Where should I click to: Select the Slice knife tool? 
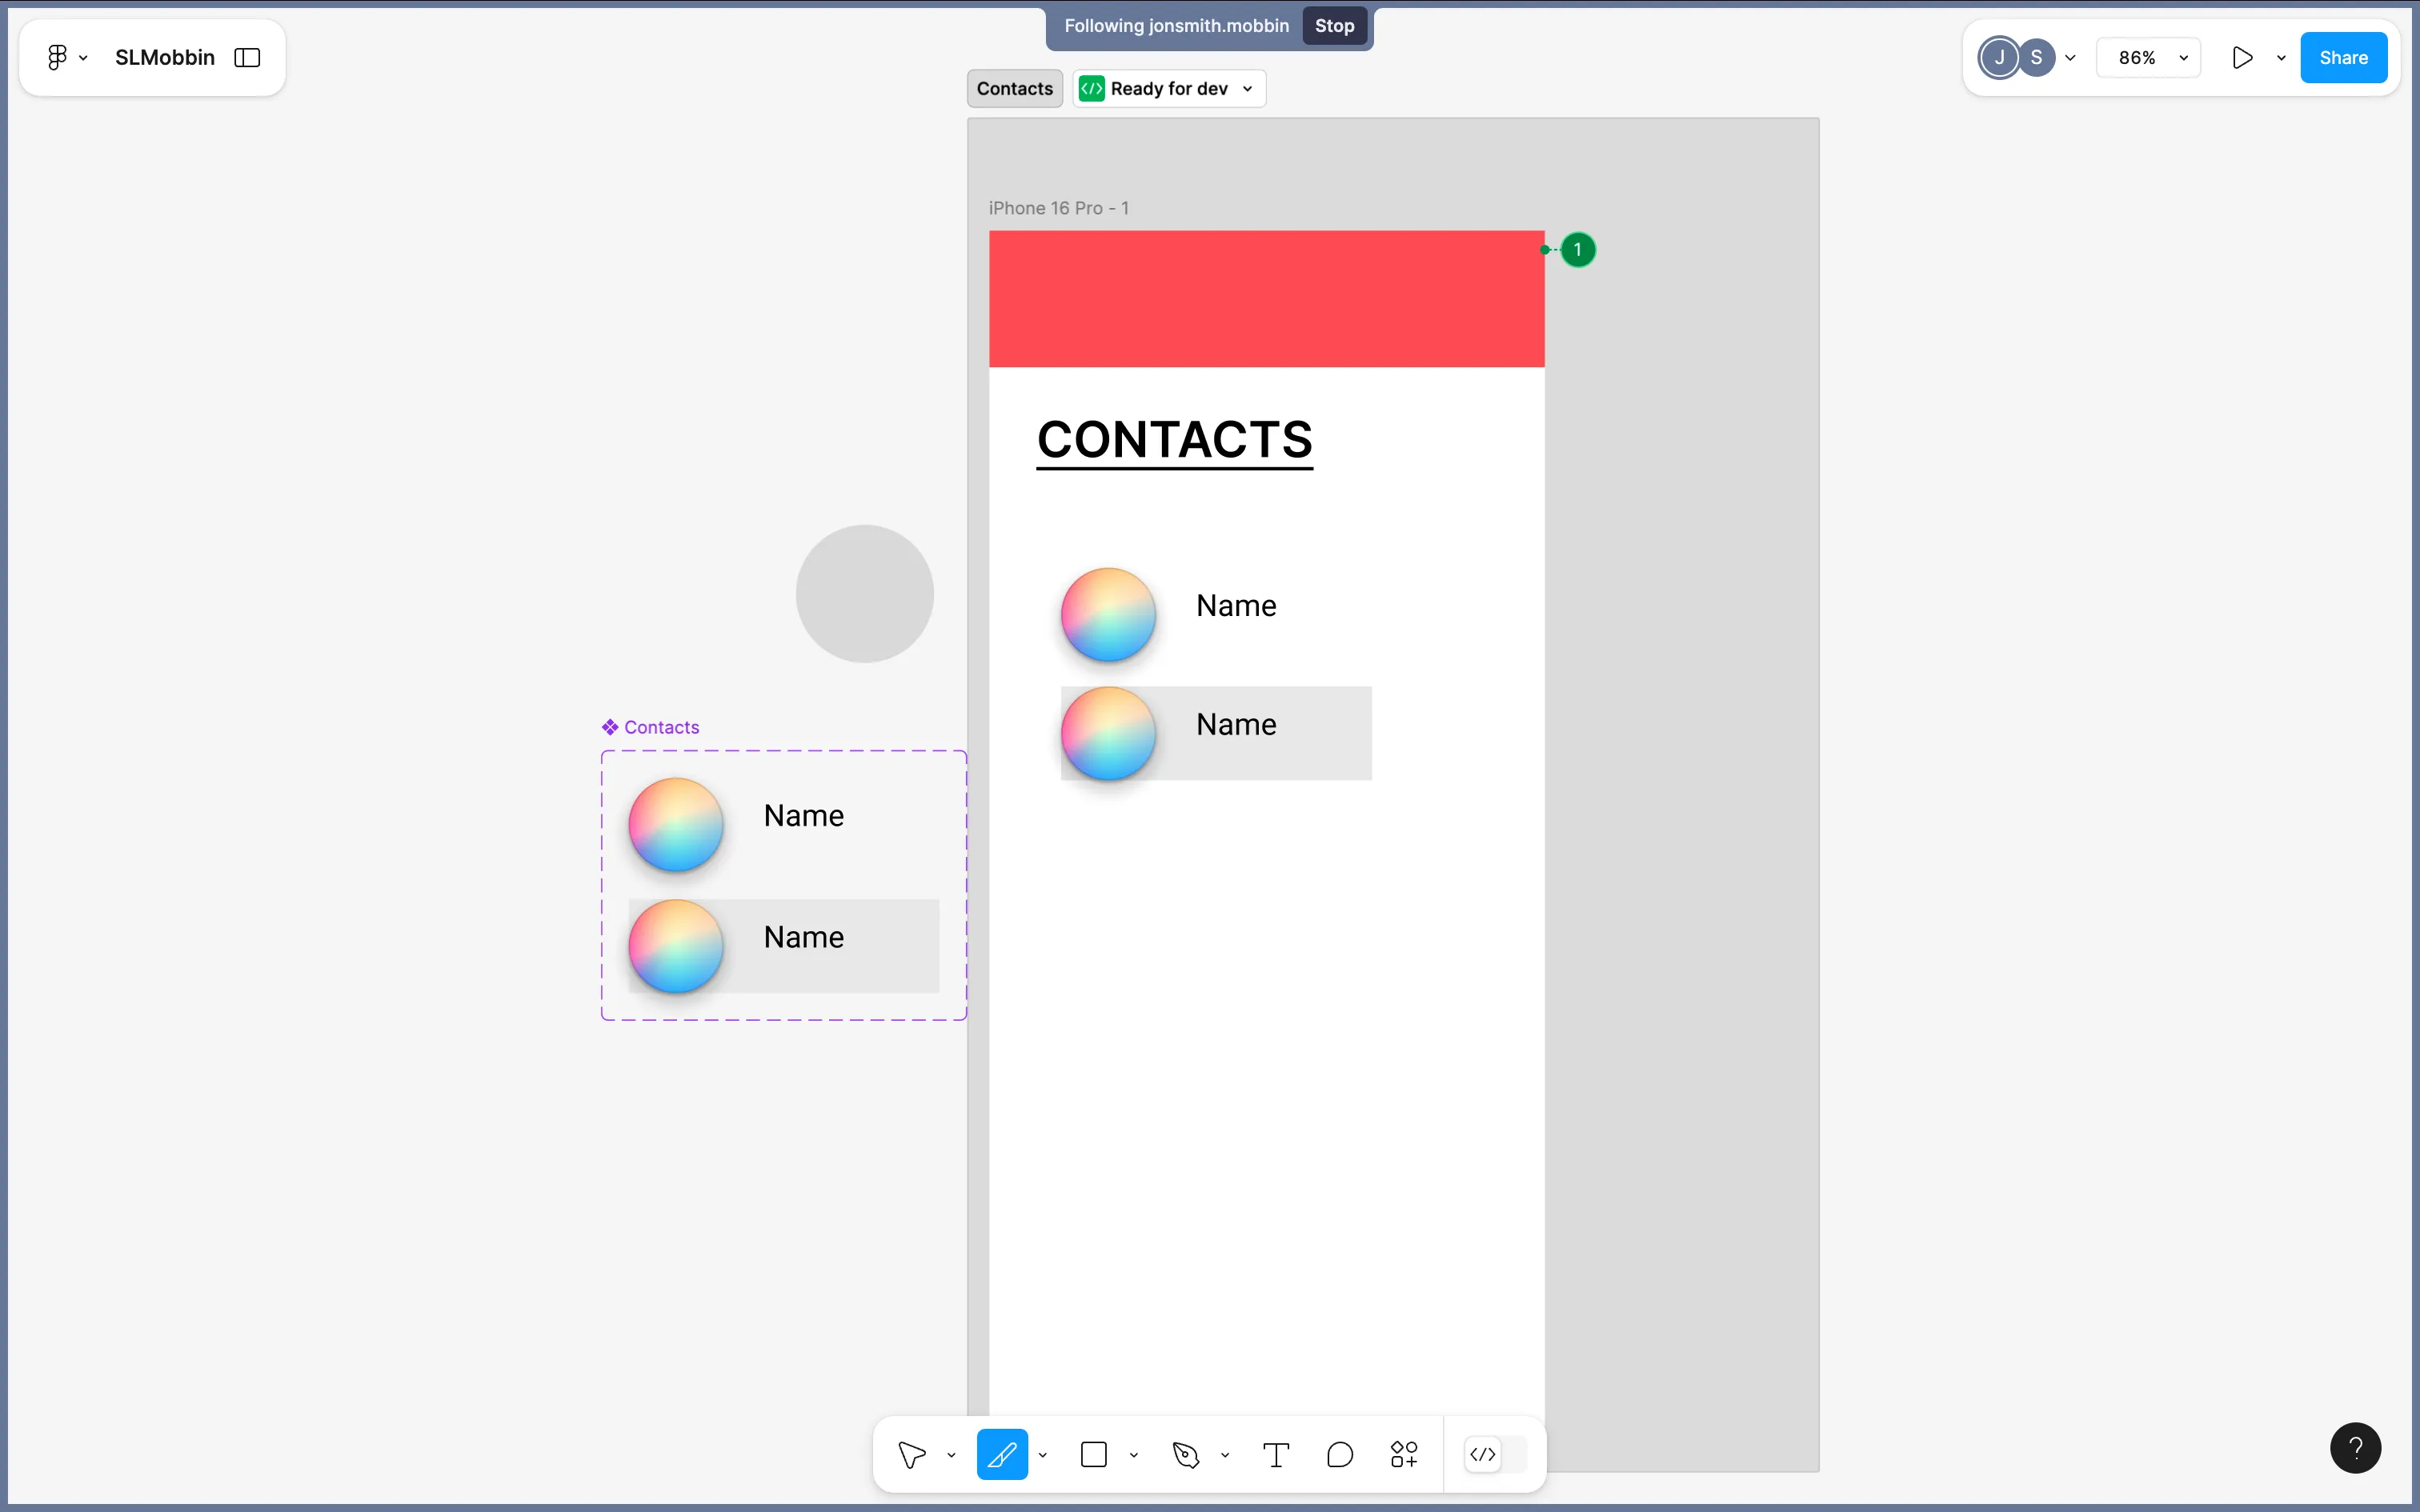click(1002, 1454)
